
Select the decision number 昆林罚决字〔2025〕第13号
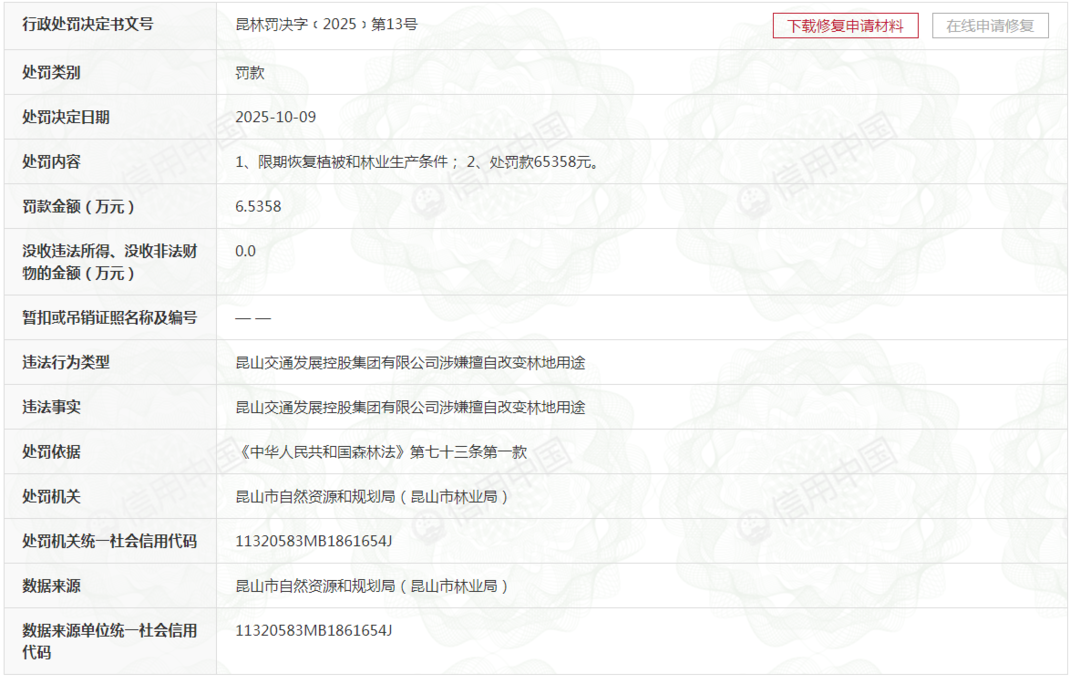click(x=326, y=24)
